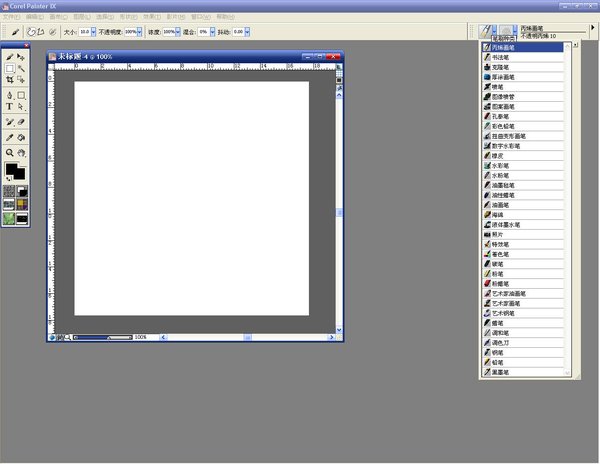The height and width of the screenshot is (464, 600).
Task: Select the Shape Selection arrow tool
Action: 21,106
